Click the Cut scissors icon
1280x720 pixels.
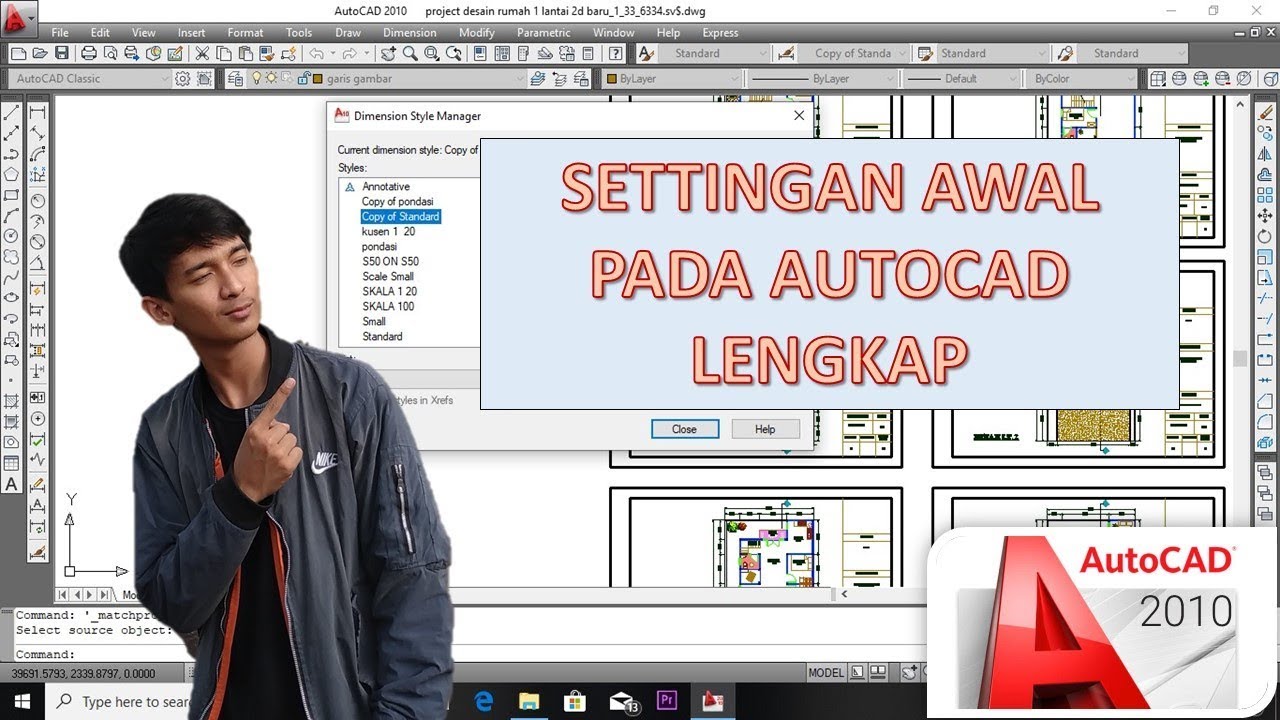(201, 53)
